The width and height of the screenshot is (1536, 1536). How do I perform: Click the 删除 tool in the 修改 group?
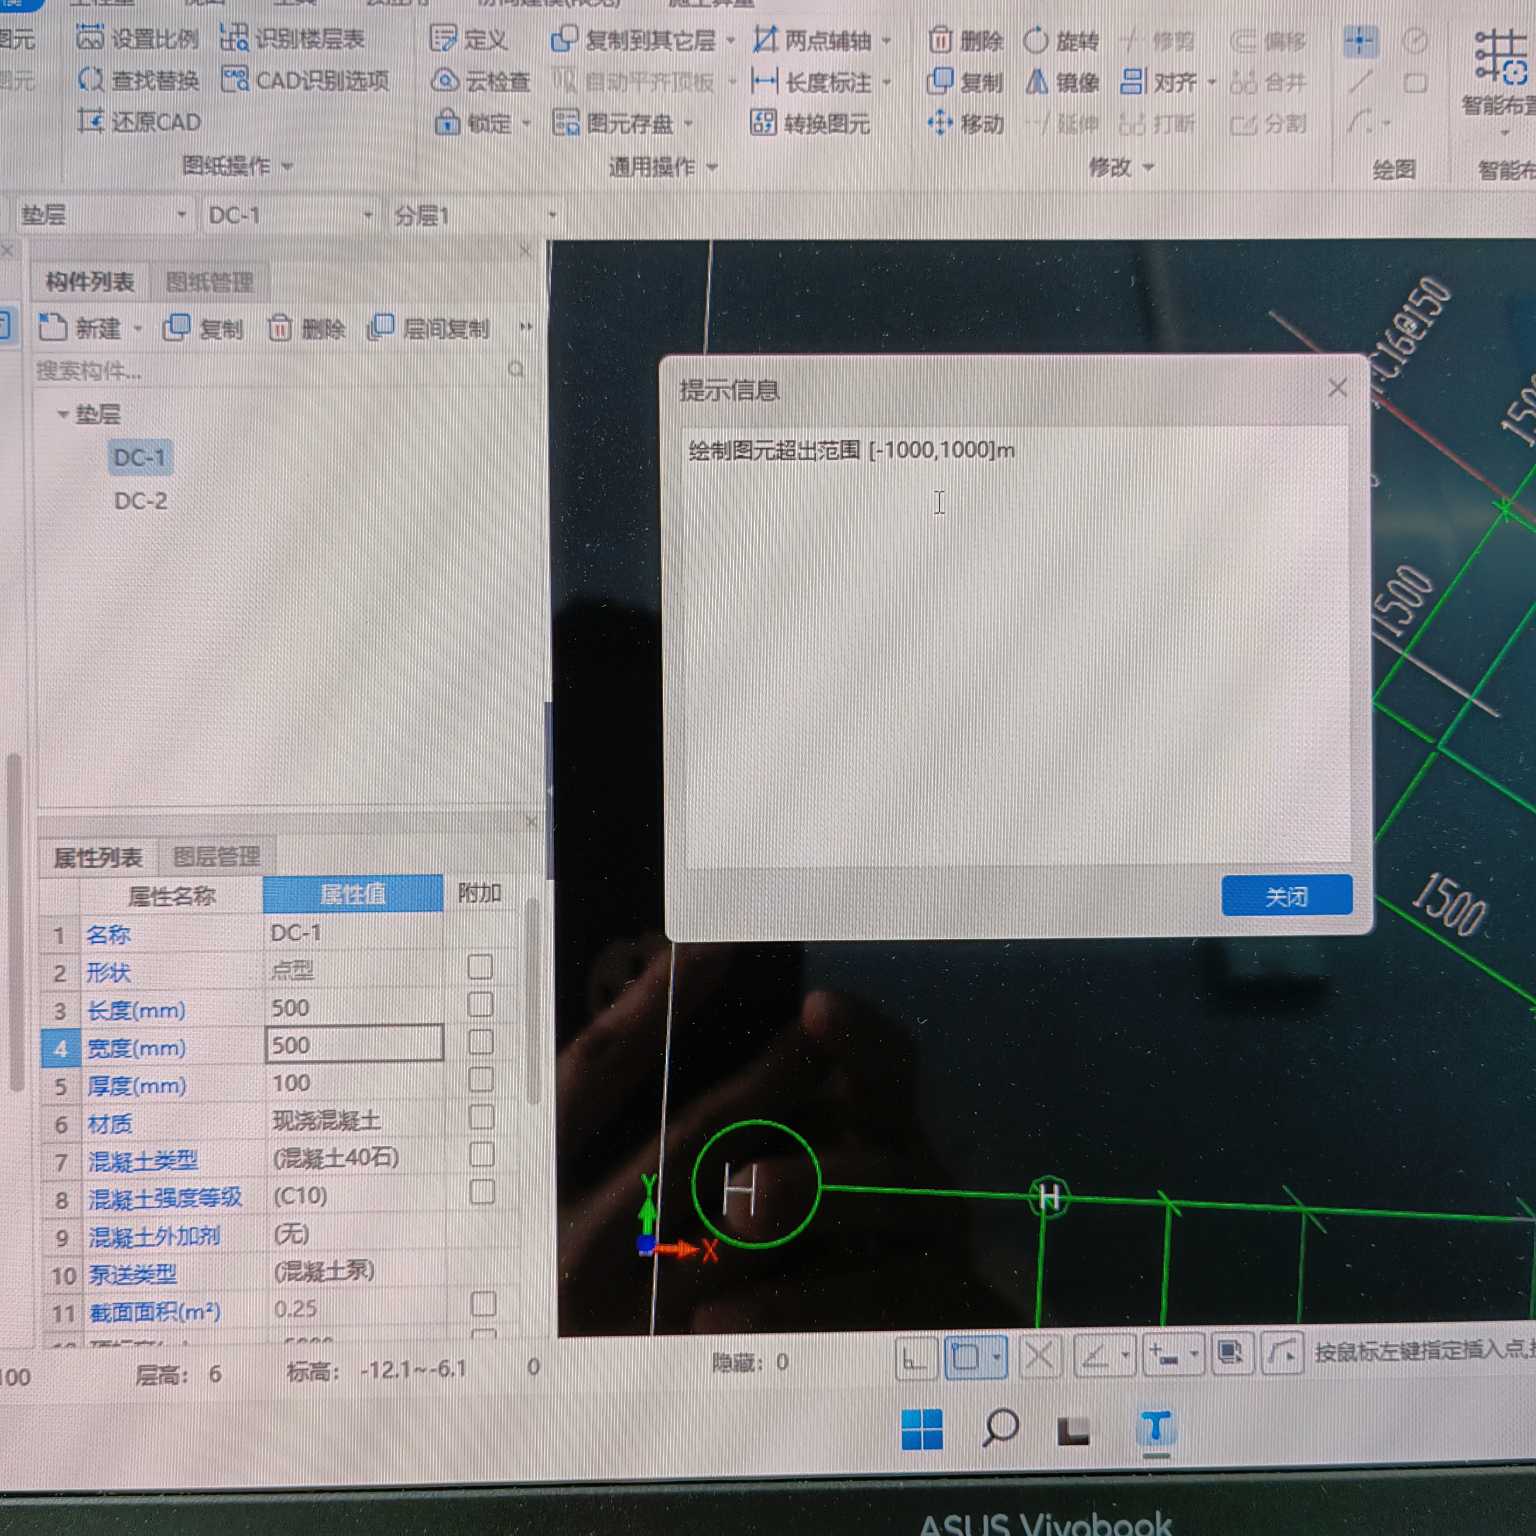(x=965, y=40)
